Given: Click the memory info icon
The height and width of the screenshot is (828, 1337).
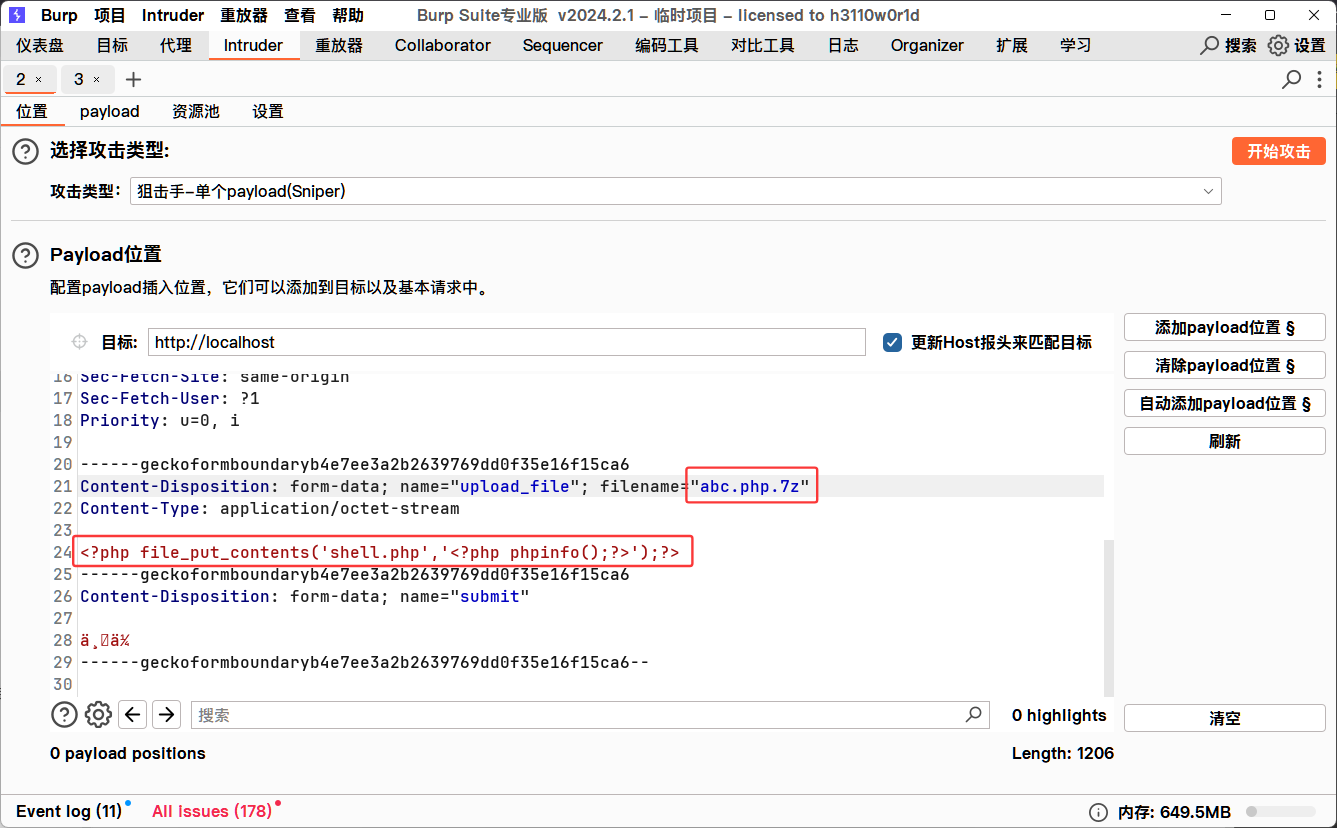Looking at the screenshot, I should (1098, 812).
